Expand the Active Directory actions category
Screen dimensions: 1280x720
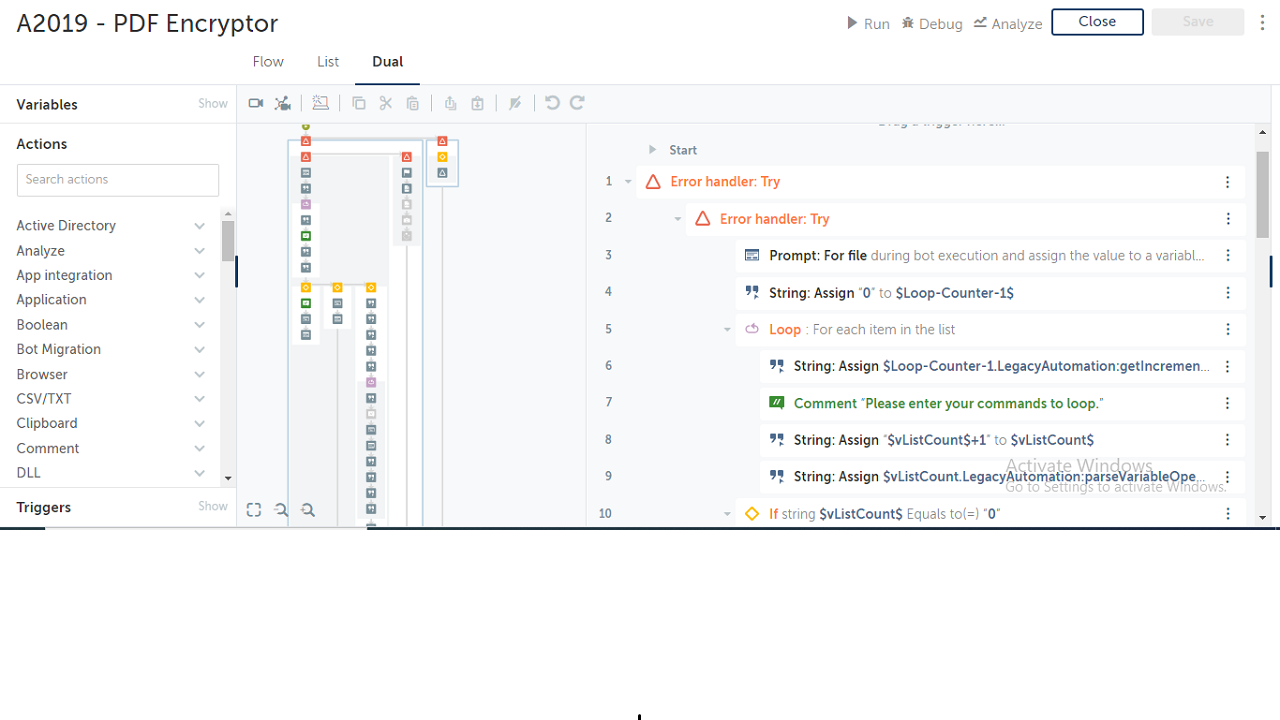tap(199, 226)
